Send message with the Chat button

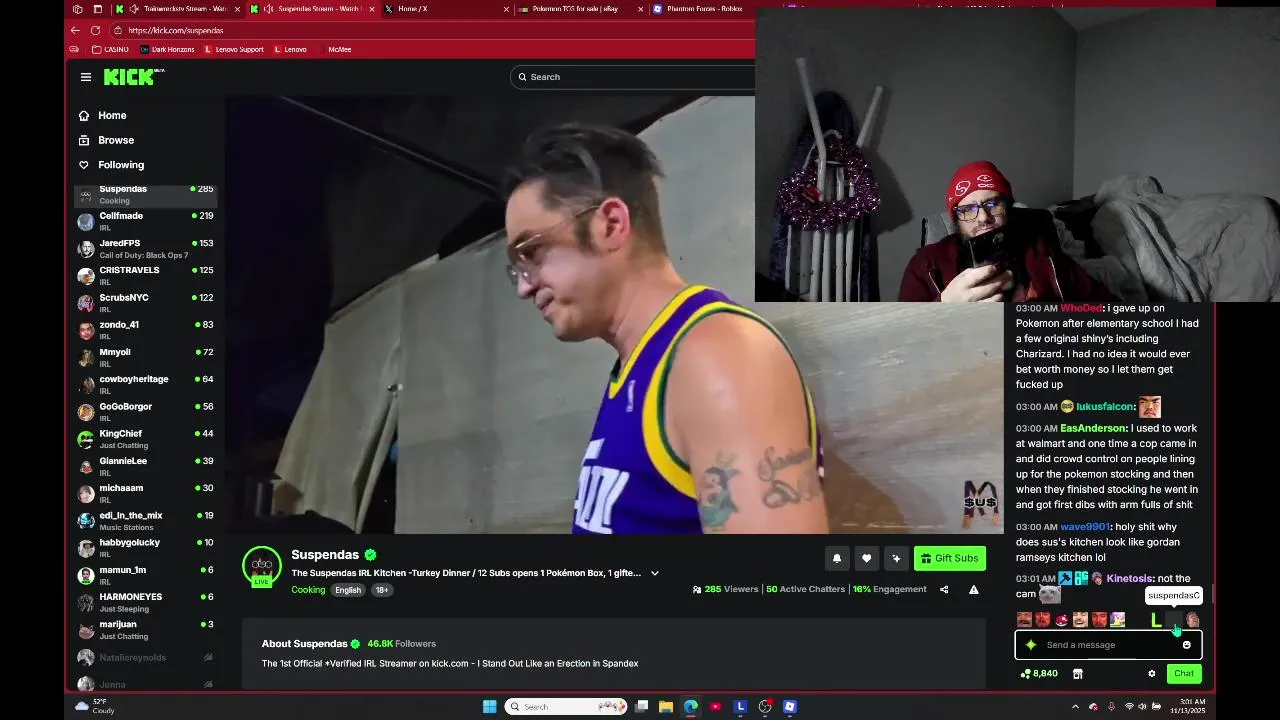click(x=1184, y=674)
